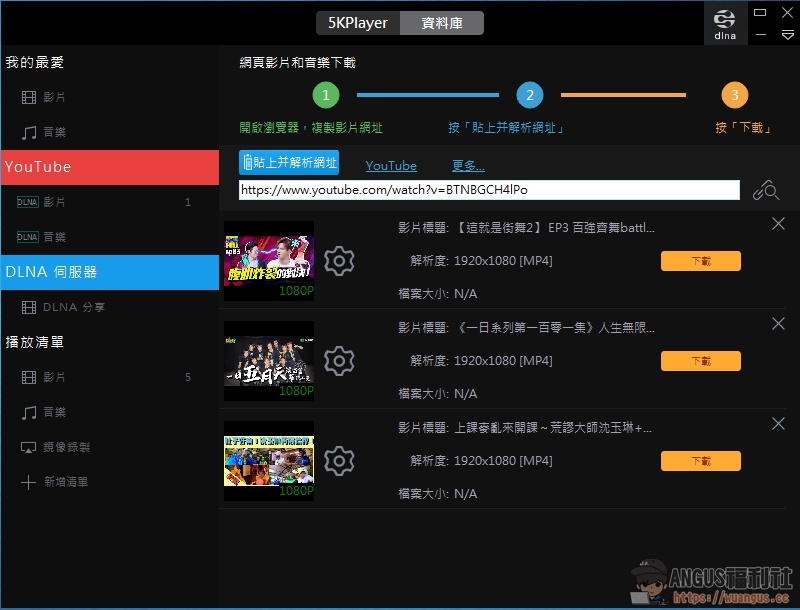Remove the third video from list
The height and width of the screenshot is (610, 800).
pyautogui.click(x=778, y=424)
